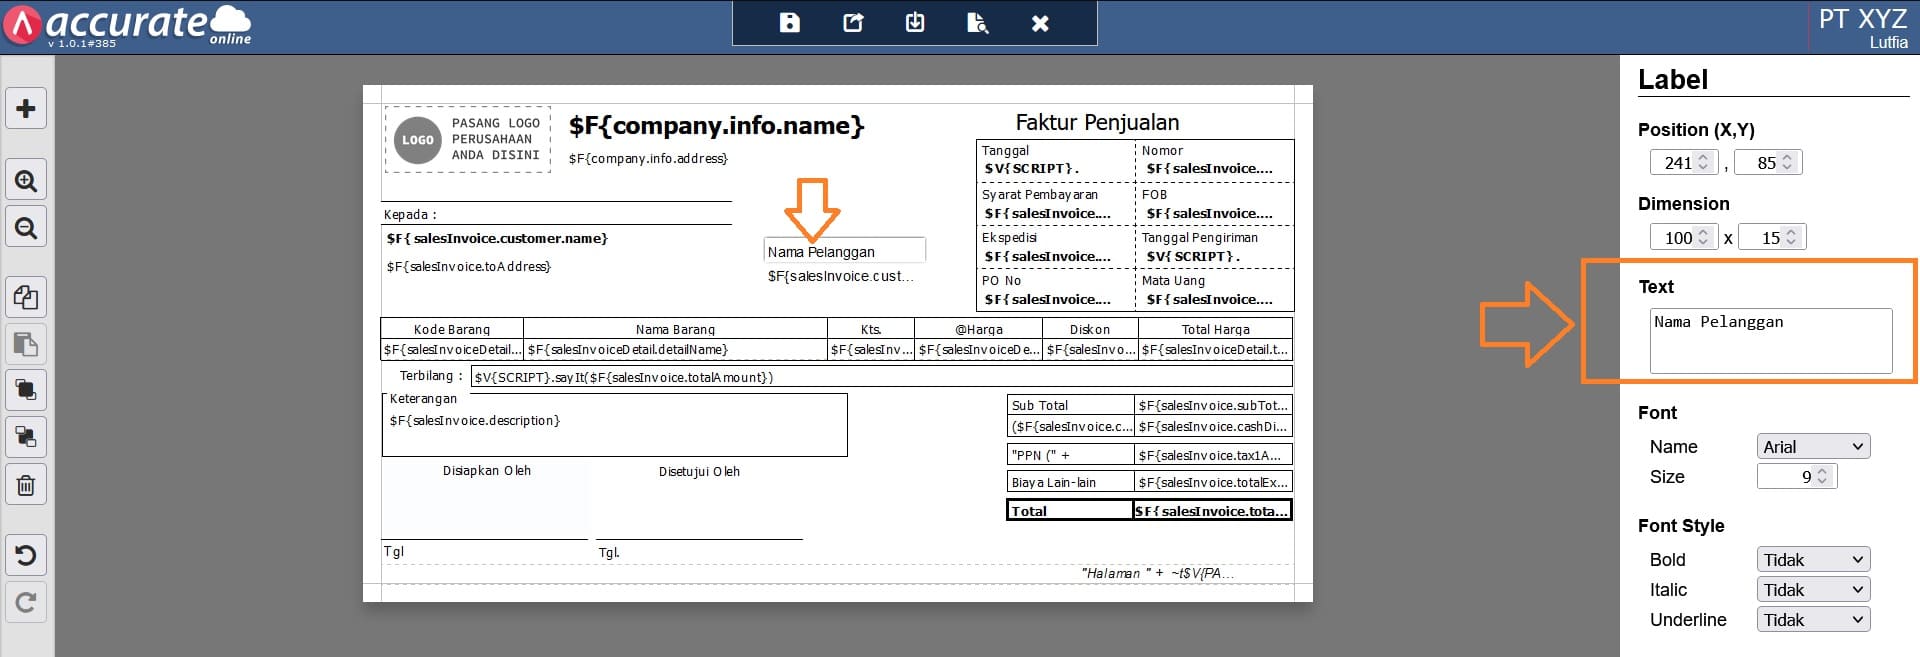Open the print preview icon
This screenshot has width=1920, height=657.
(x=977, y=23)
